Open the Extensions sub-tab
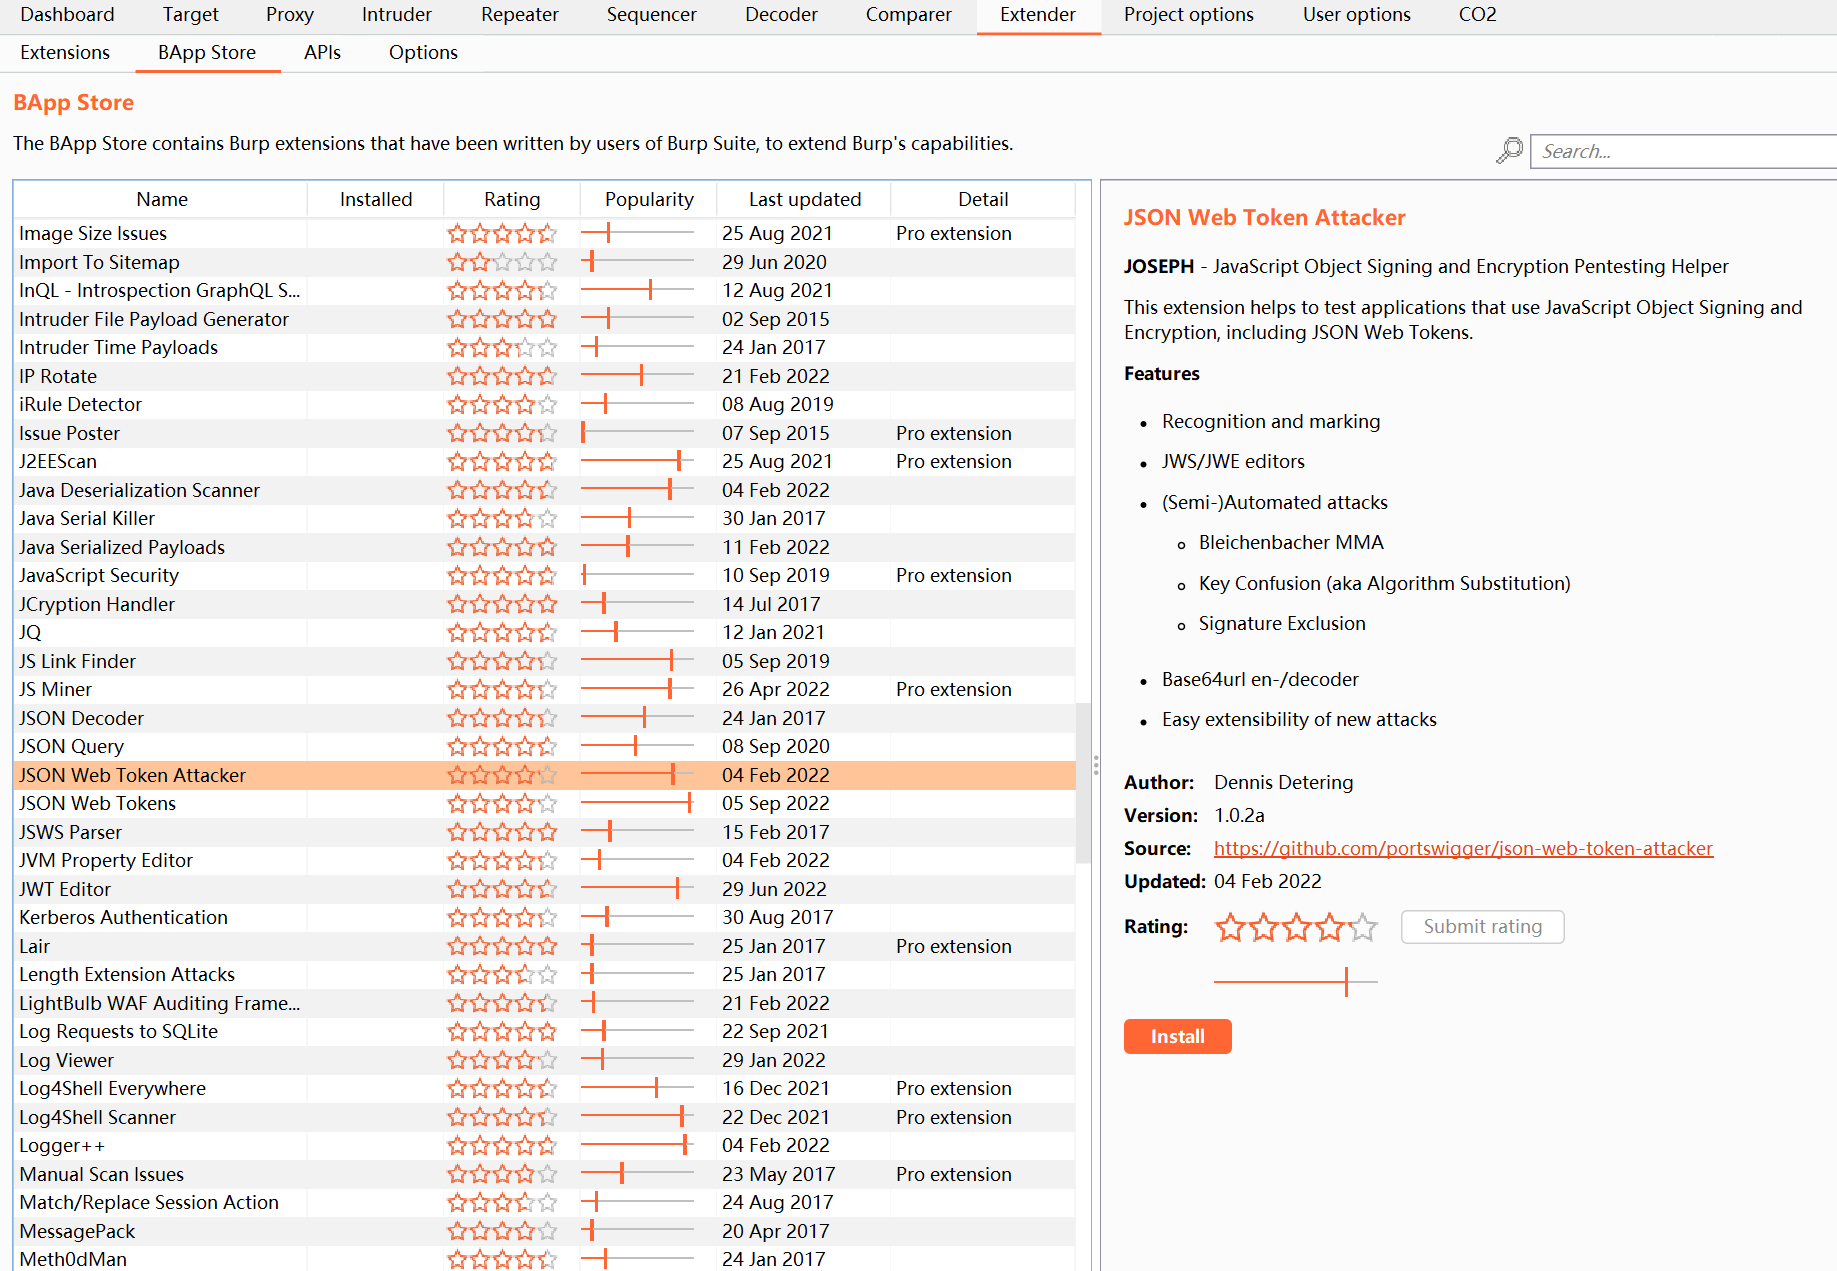 point(65,53)
